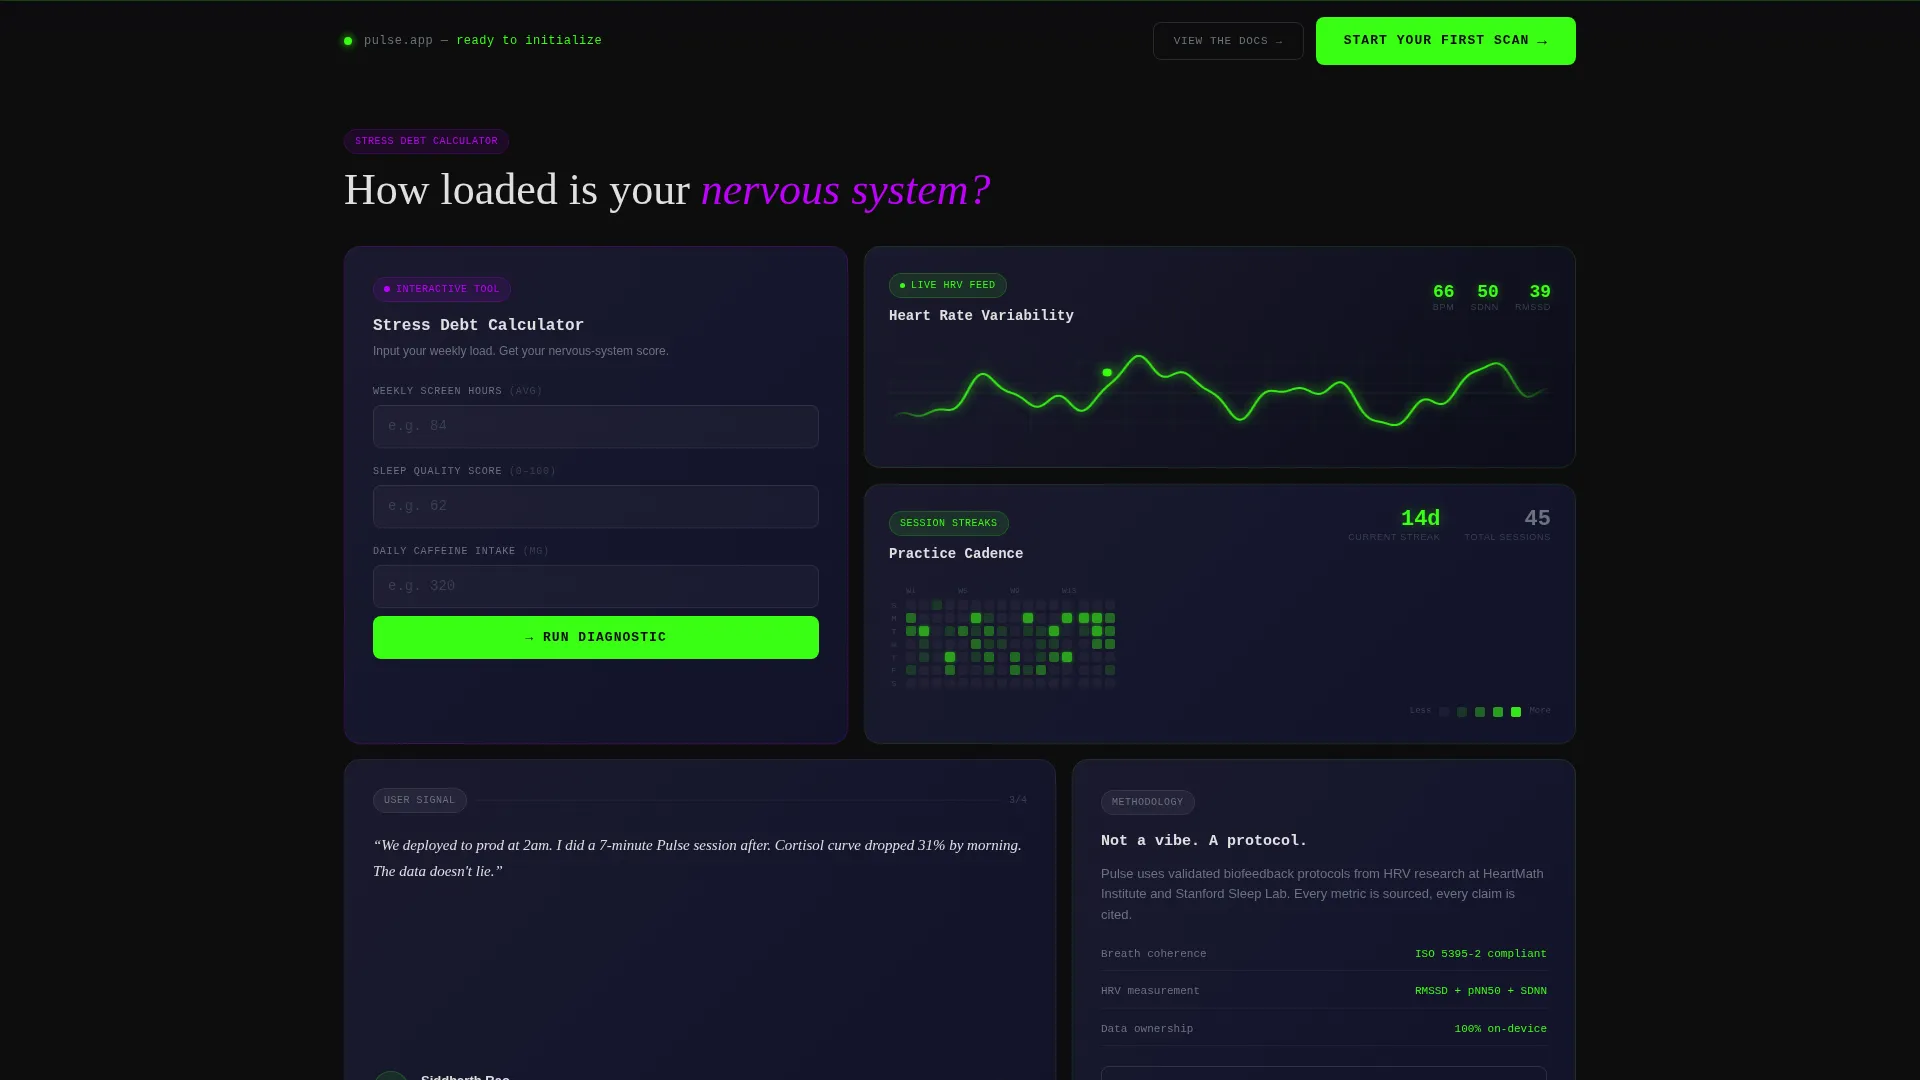Select the "ISO 5395-2 compliant" value
Screen dimensions: 1920x1080
coord(1480,954)
